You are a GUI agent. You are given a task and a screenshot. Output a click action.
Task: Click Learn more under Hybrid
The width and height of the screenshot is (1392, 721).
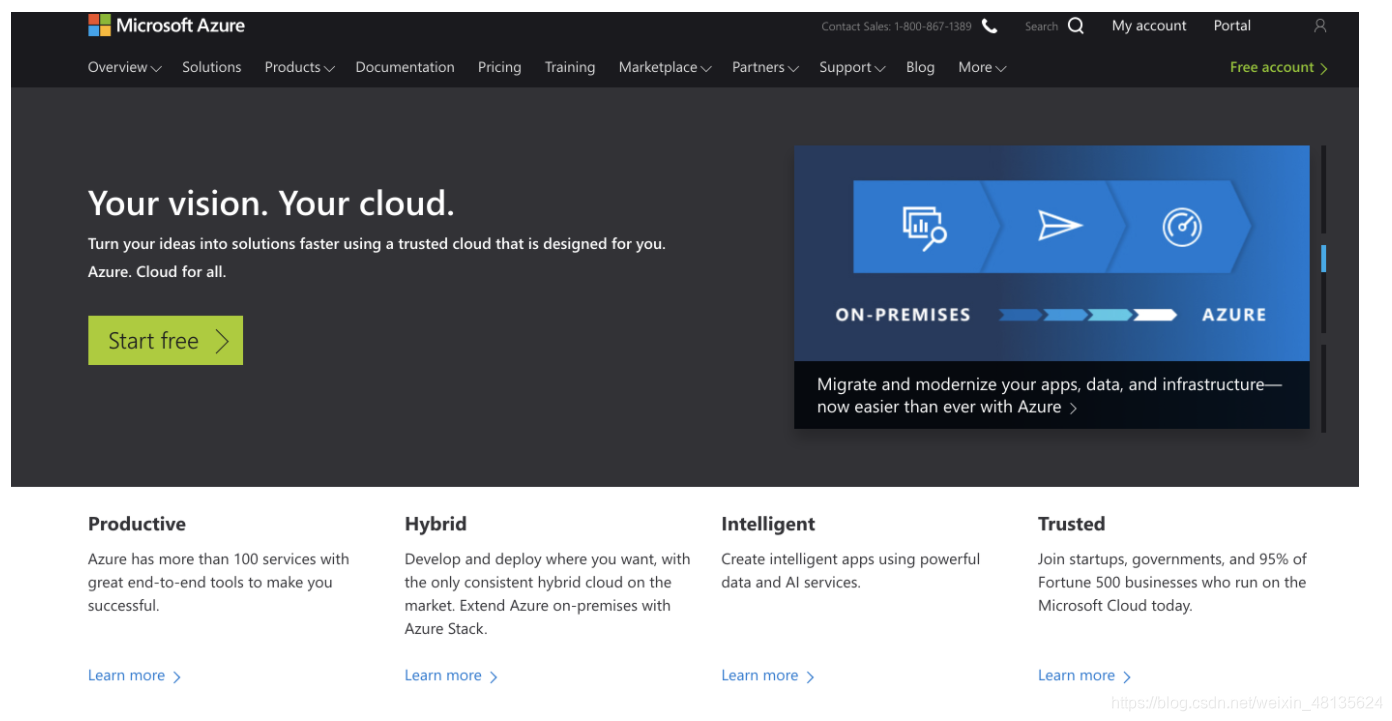tap(451, 676)
